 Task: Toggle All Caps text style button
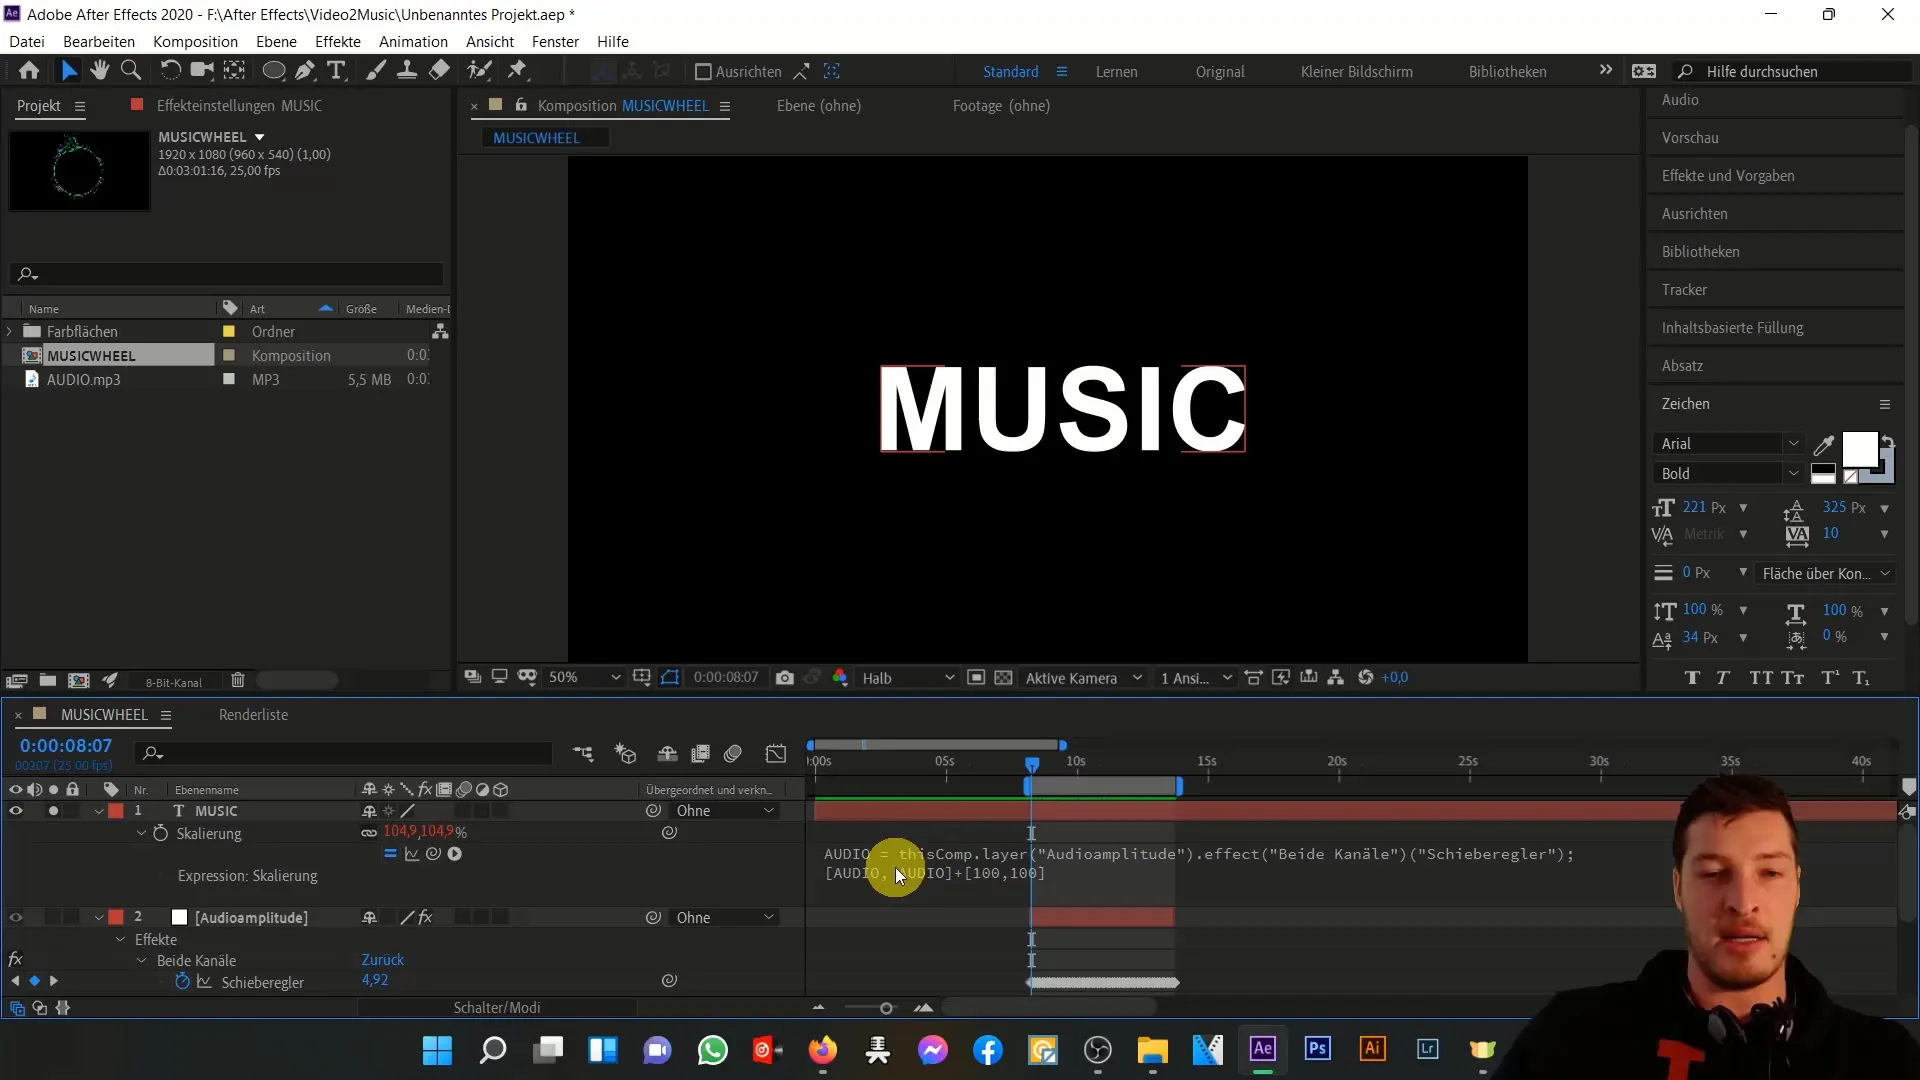[x=1761, y=678]
